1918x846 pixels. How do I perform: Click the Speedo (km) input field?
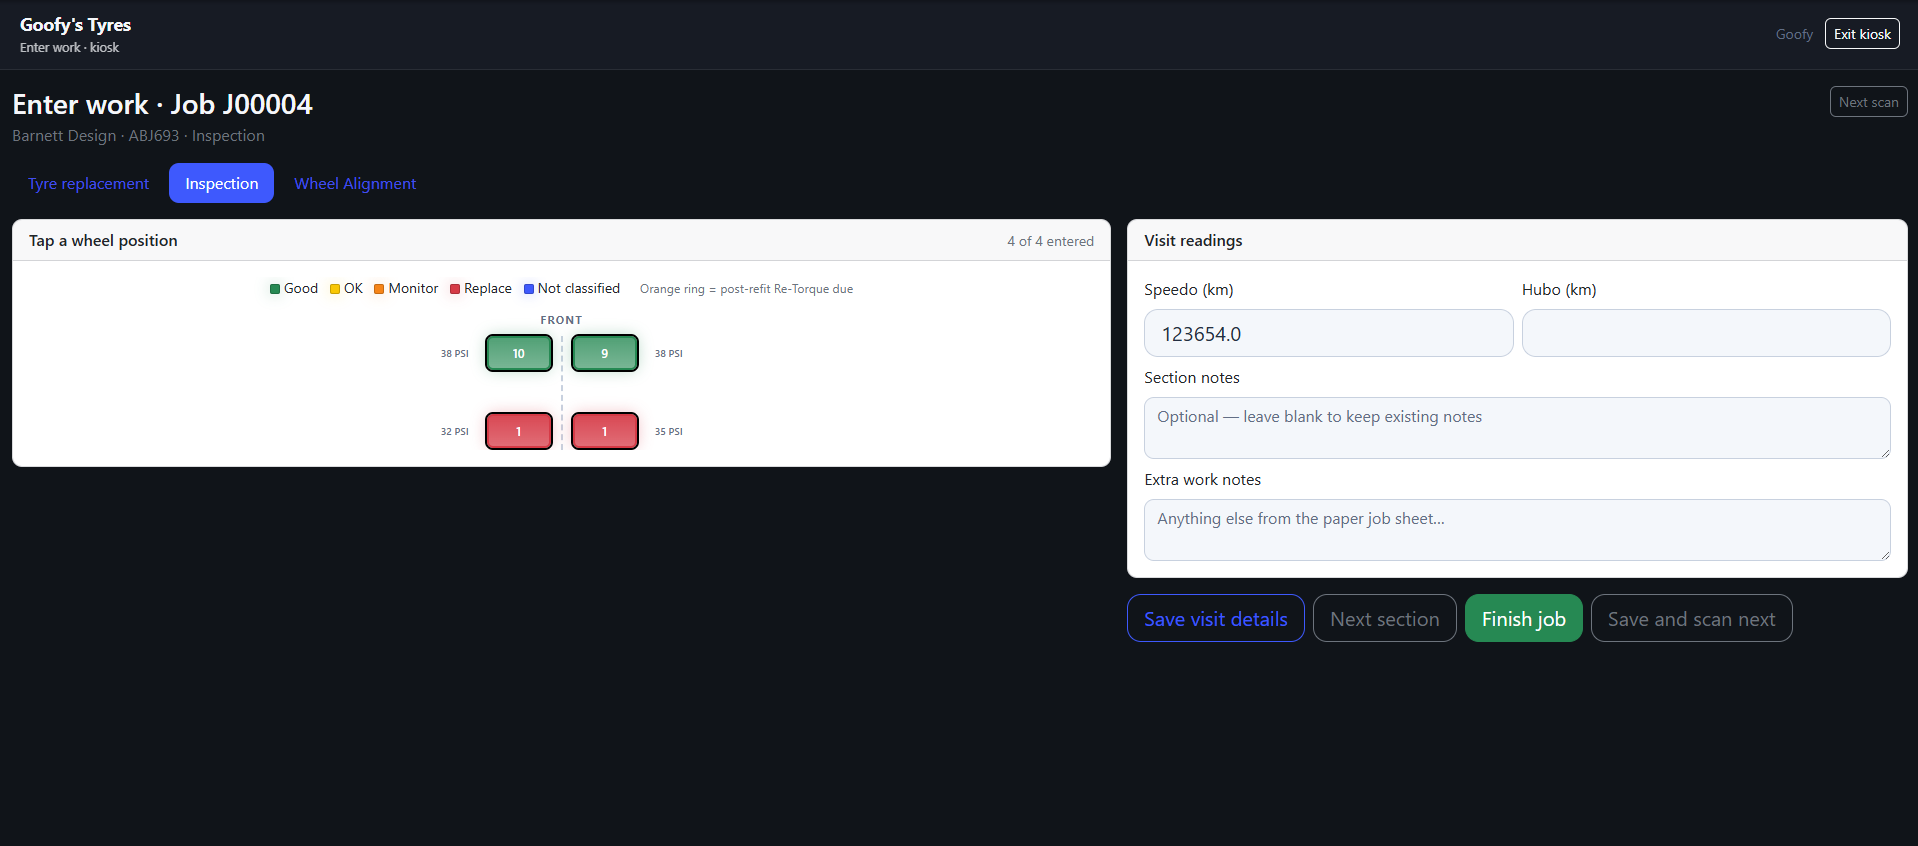coord(1328,333)
